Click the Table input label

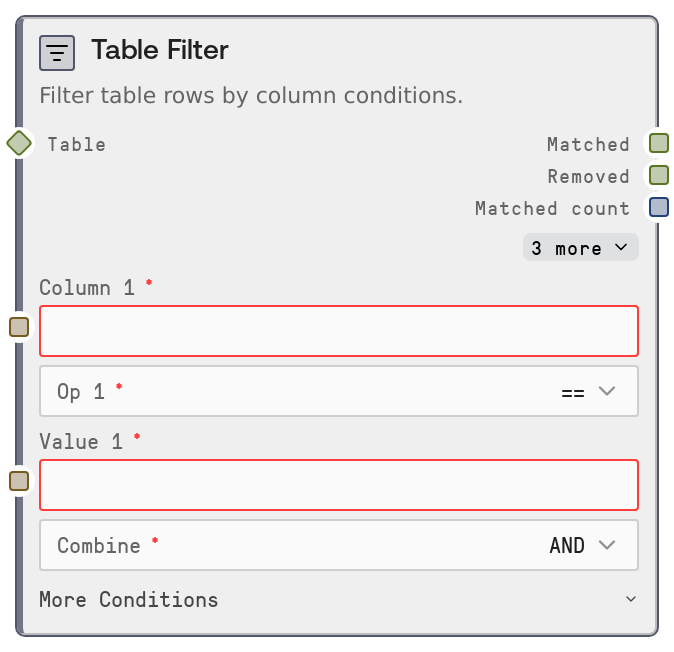coord(77,144)
